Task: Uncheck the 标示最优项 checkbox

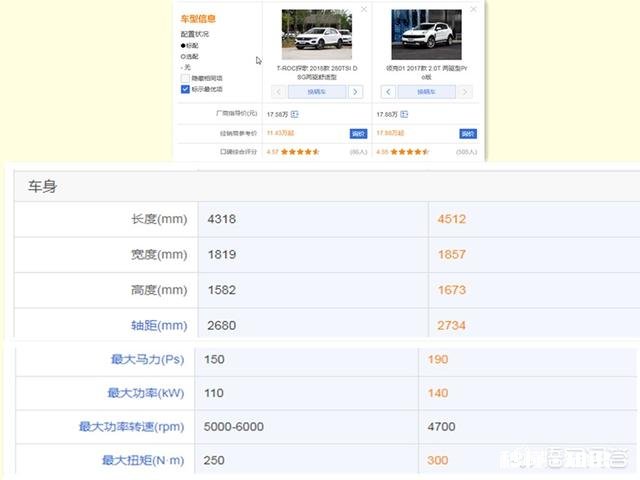Action: pos(185,89)
